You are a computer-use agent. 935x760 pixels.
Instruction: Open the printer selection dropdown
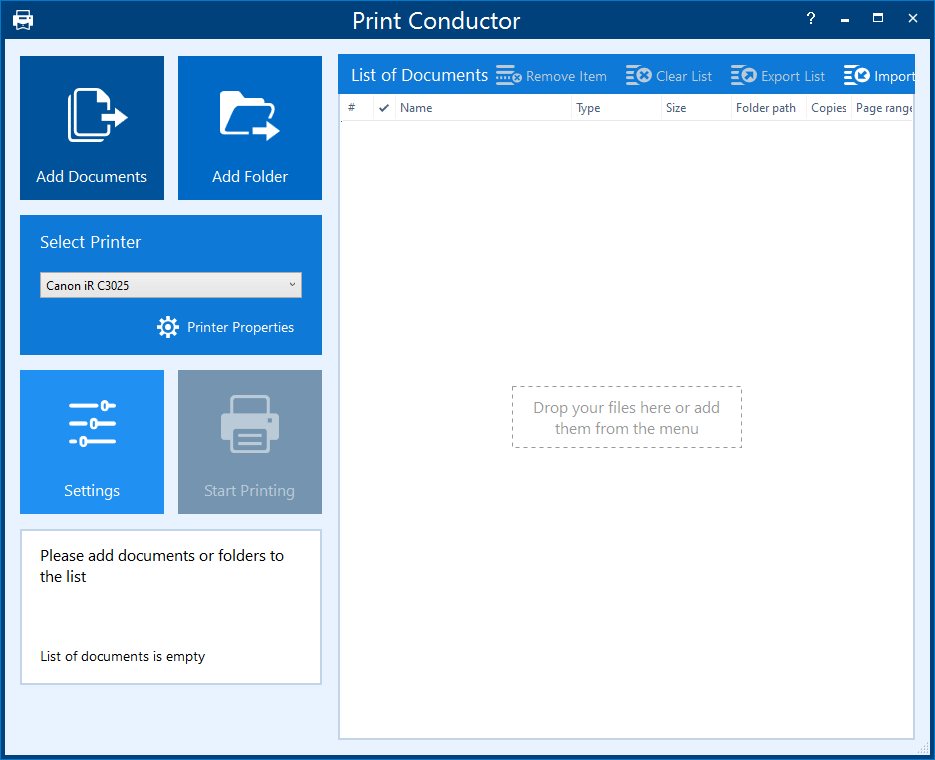click(x=291, y=285)
